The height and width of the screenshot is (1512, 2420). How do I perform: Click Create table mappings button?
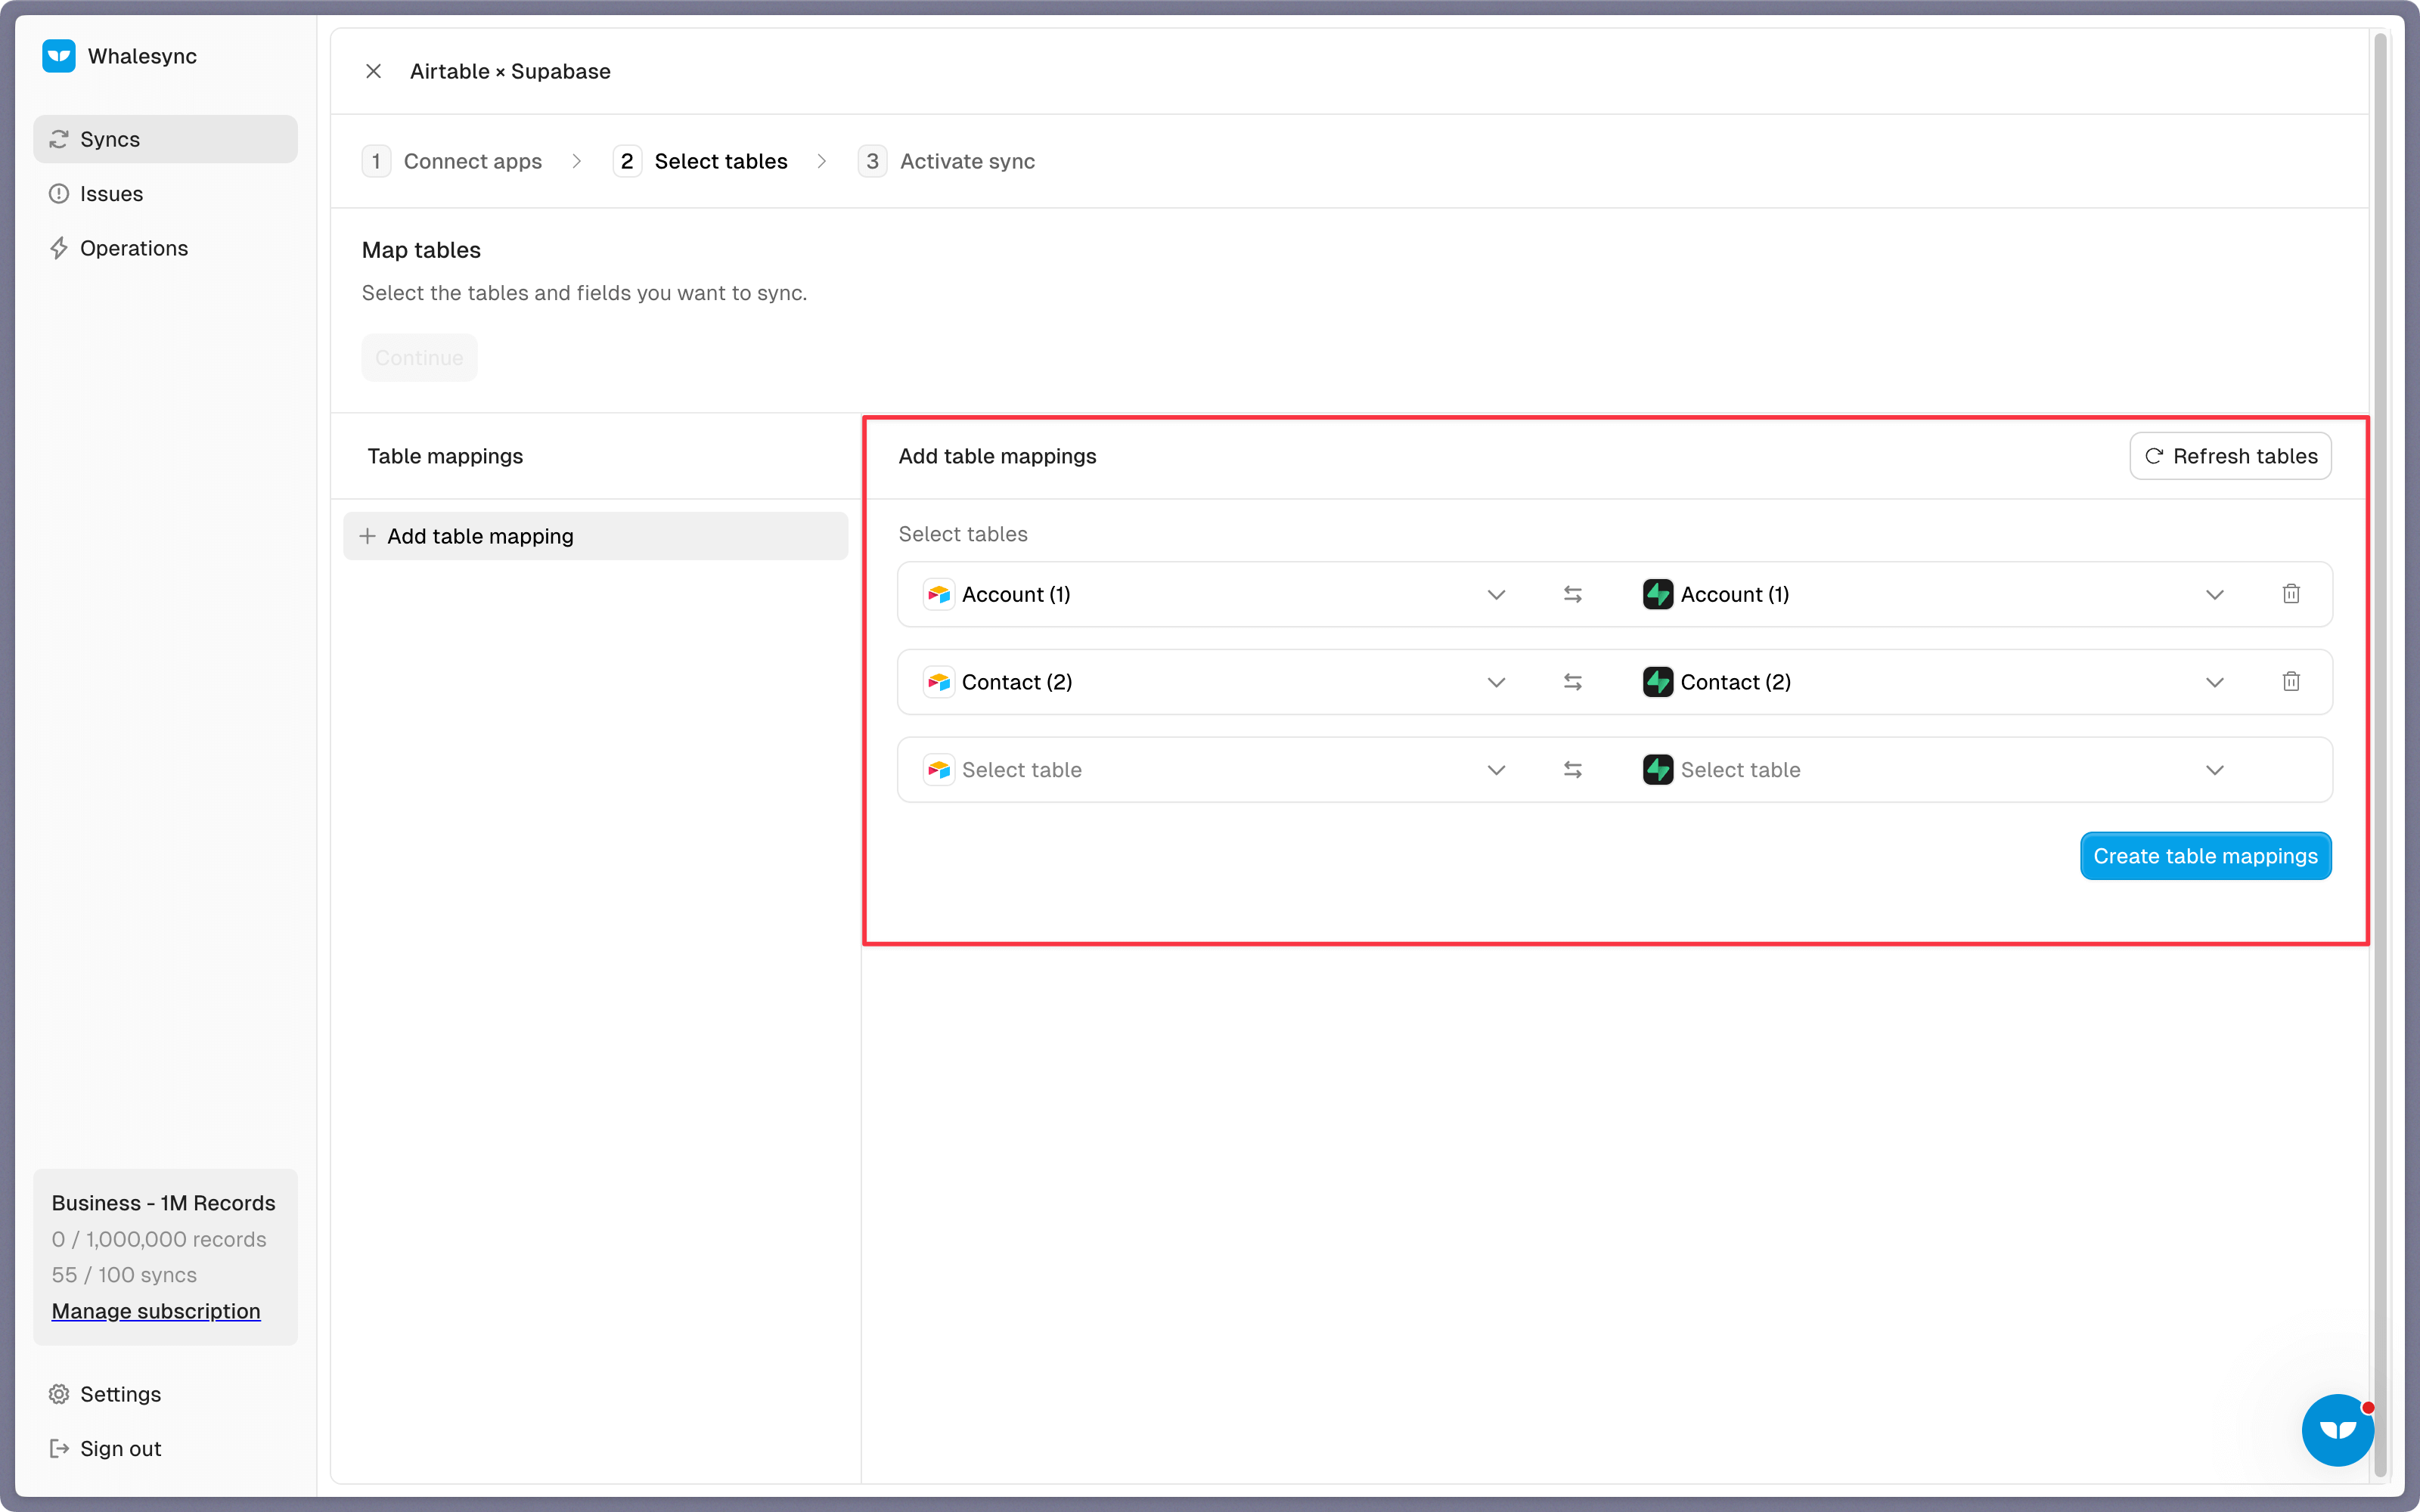(2205, 856)
